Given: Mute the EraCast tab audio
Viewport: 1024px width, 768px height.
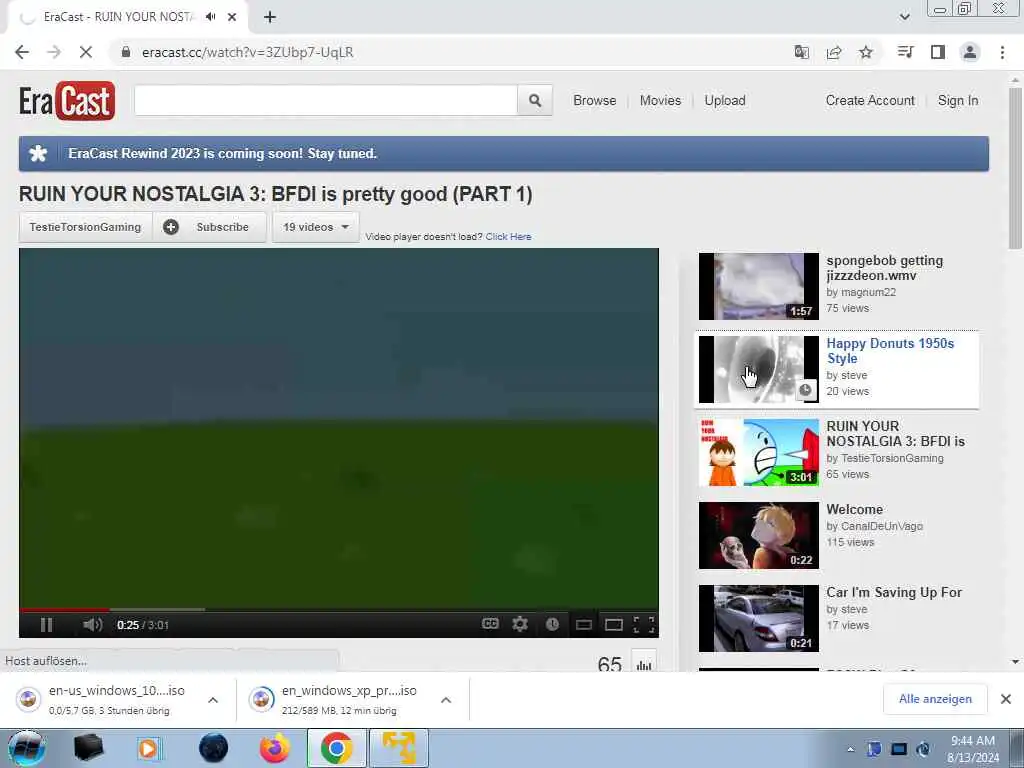Looking at the screenshot, I should [x=210, y=17].
